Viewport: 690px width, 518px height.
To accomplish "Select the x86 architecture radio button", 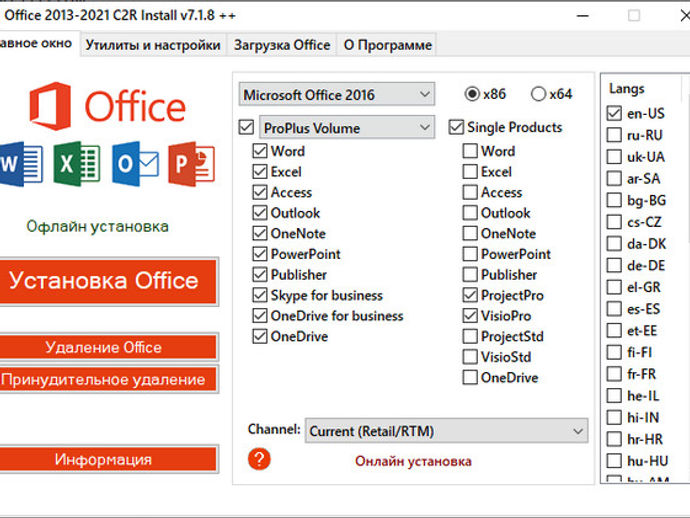I will tap(472, 94).
